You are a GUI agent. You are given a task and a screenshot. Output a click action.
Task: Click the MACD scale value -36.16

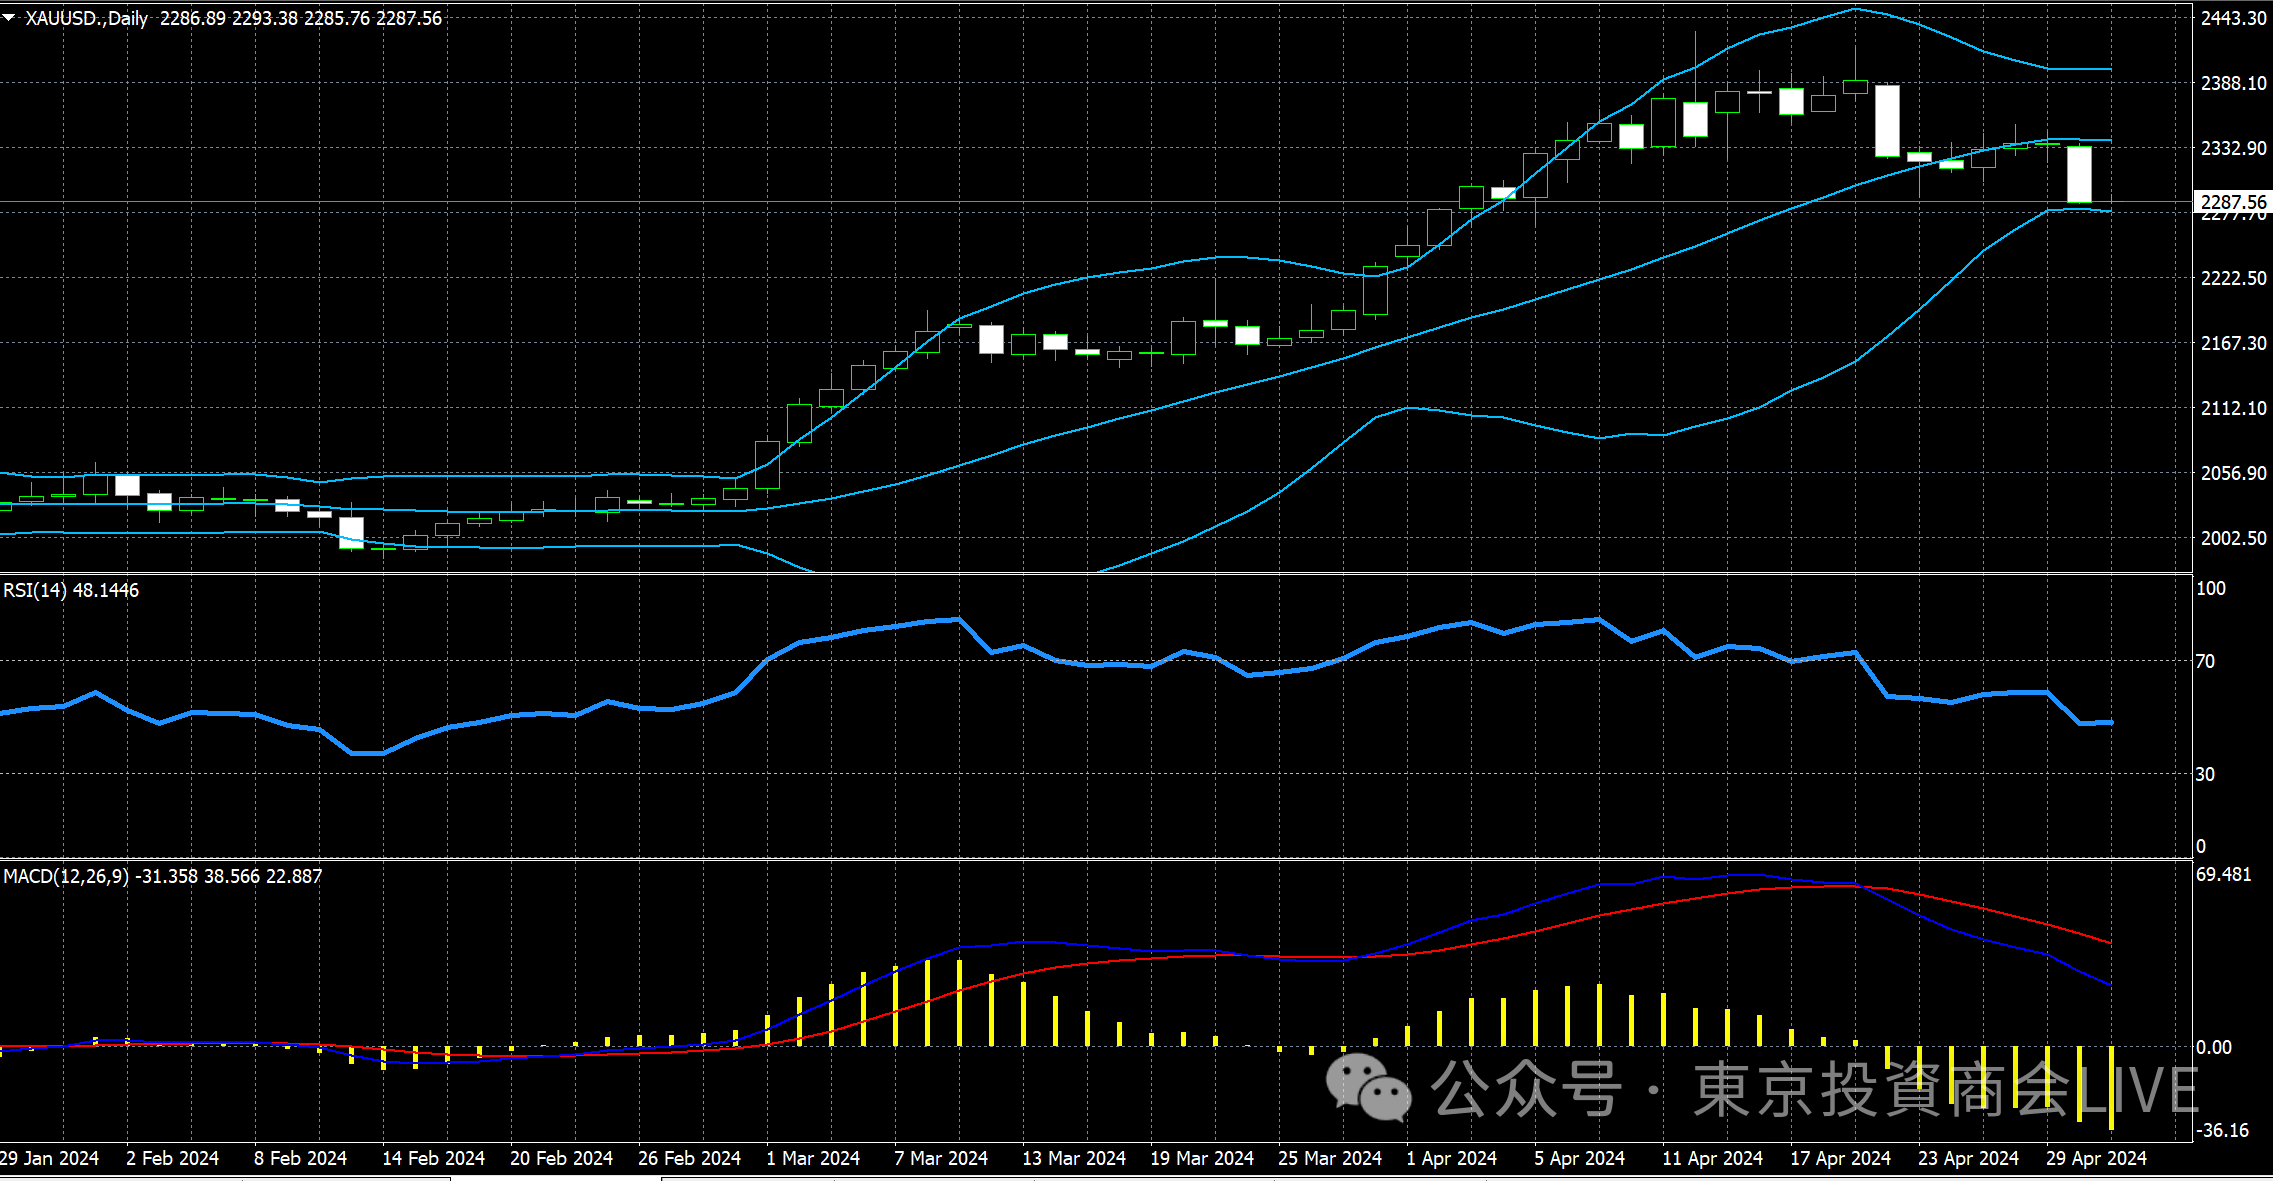coord(2222,1130)
